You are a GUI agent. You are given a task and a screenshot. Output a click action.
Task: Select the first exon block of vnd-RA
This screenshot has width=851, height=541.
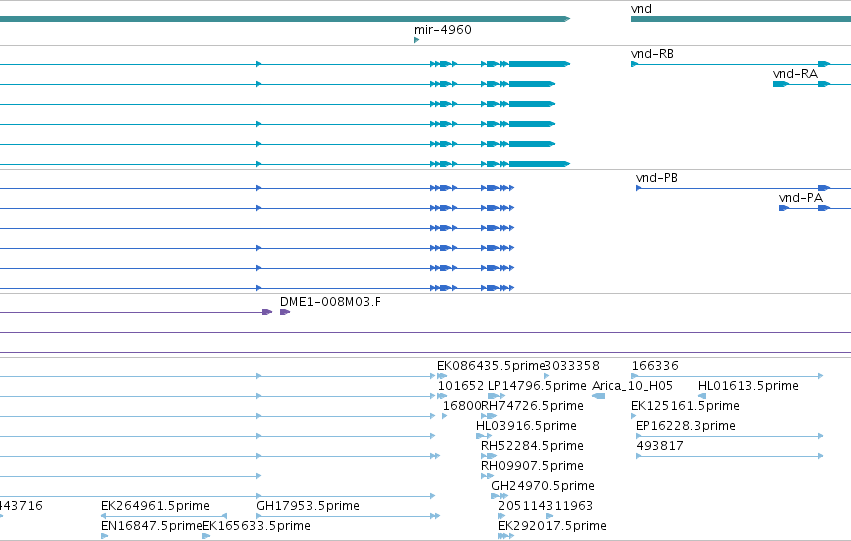780,84
